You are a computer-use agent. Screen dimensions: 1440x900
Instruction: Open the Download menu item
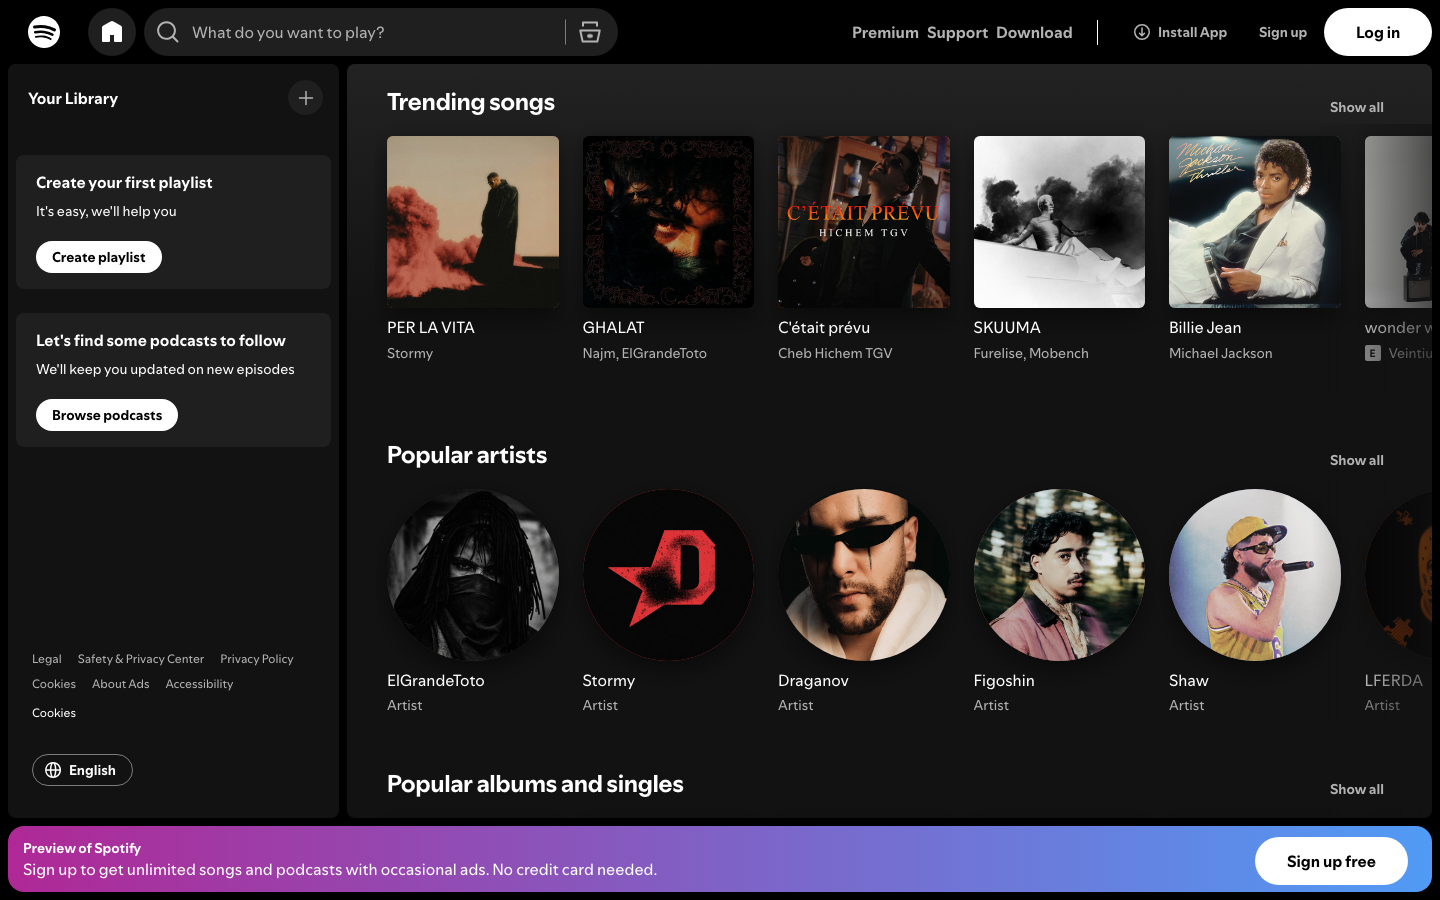point(1034,32)
